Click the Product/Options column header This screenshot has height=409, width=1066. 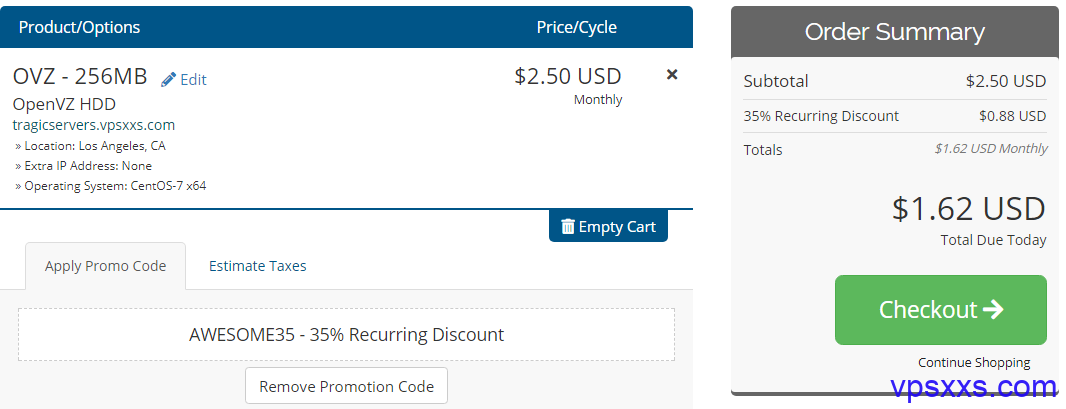(80, 27)
